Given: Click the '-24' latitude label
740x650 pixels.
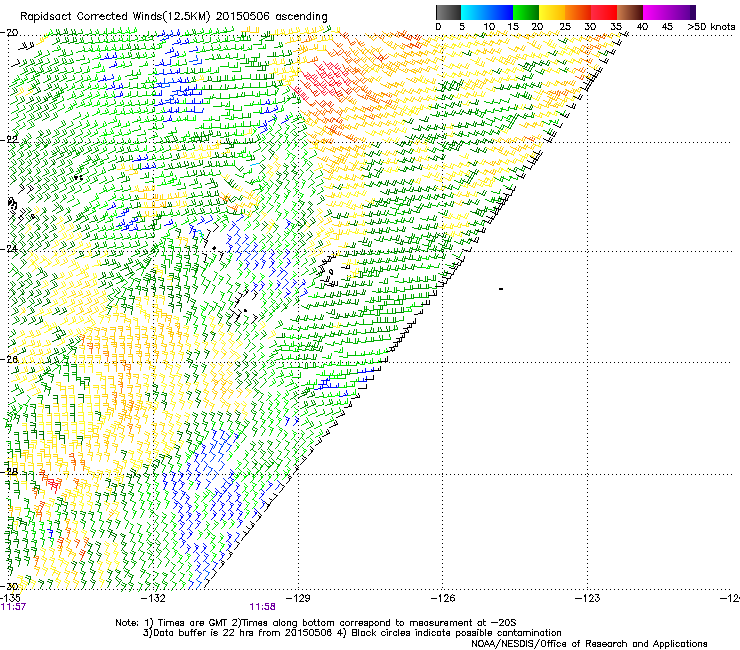Looking at the screenshot, I should click(9, 249).
